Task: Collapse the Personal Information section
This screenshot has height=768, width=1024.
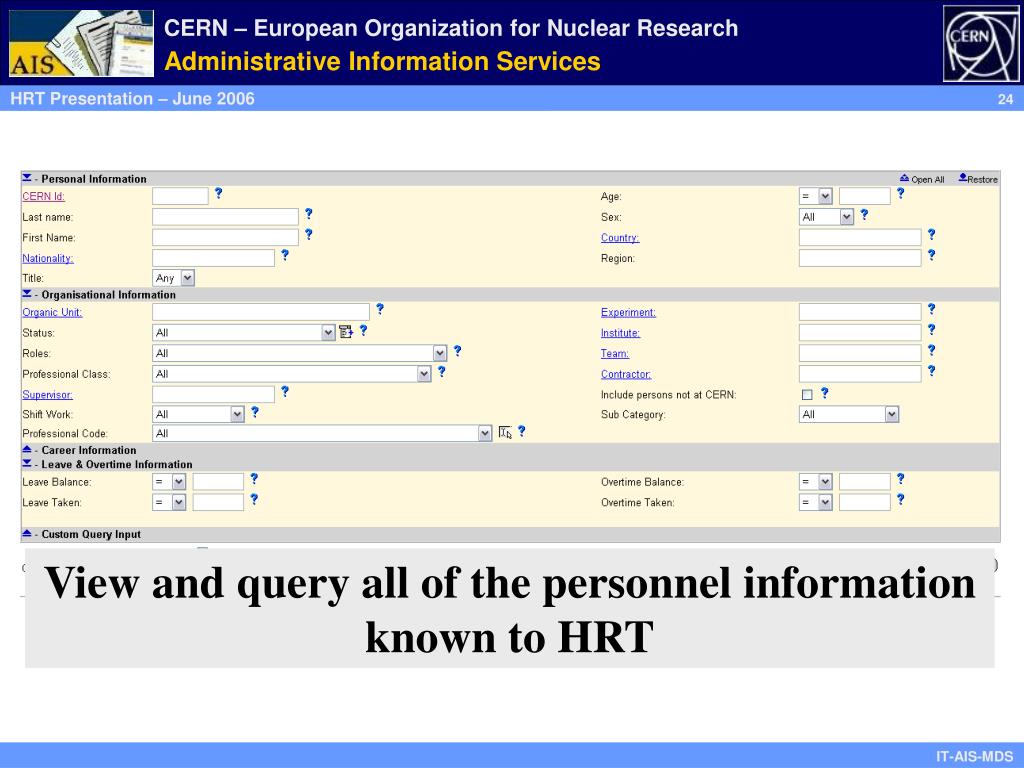Action: [x=27, y=178]
